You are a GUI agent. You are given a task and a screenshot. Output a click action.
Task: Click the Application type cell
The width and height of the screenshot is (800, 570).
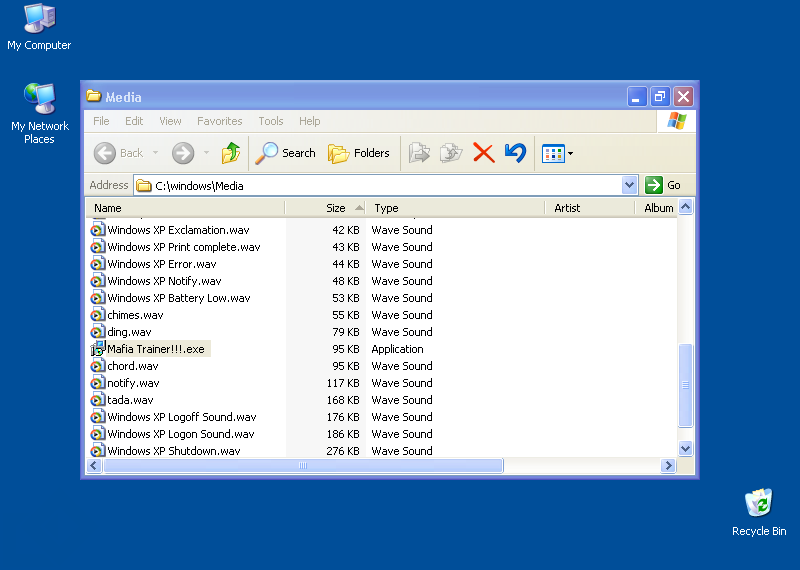pos(397,349)
